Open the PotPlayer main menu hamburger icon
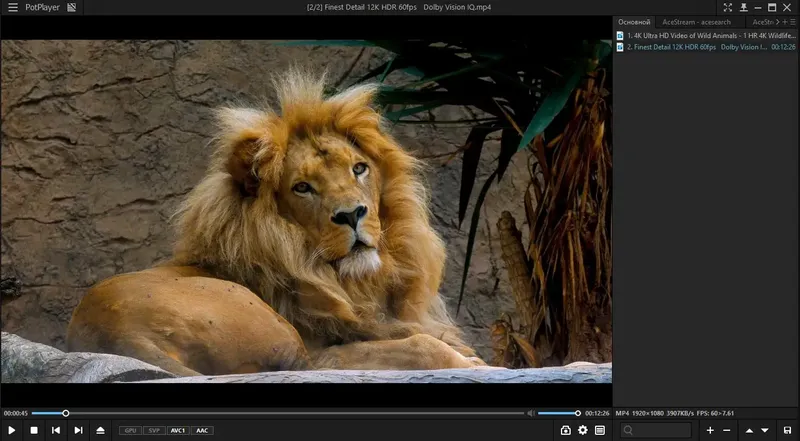The width and height of the screenshot is (800, 441). 13,8
